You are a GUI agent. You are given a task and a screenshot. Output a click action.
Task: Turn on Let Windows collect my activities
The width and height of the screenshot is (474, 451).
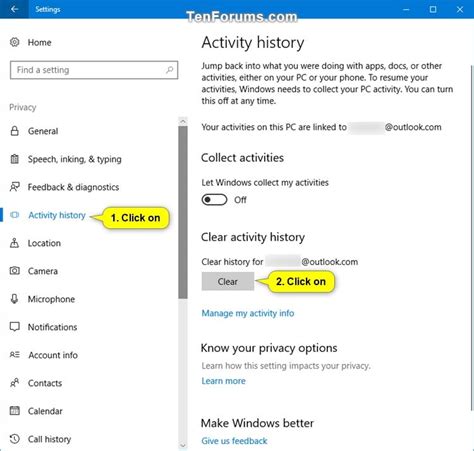(214, 200)
